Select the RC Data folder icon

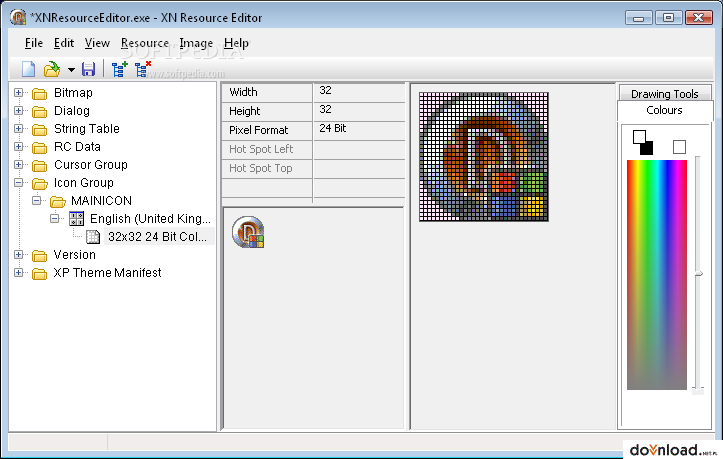point(40,148)
